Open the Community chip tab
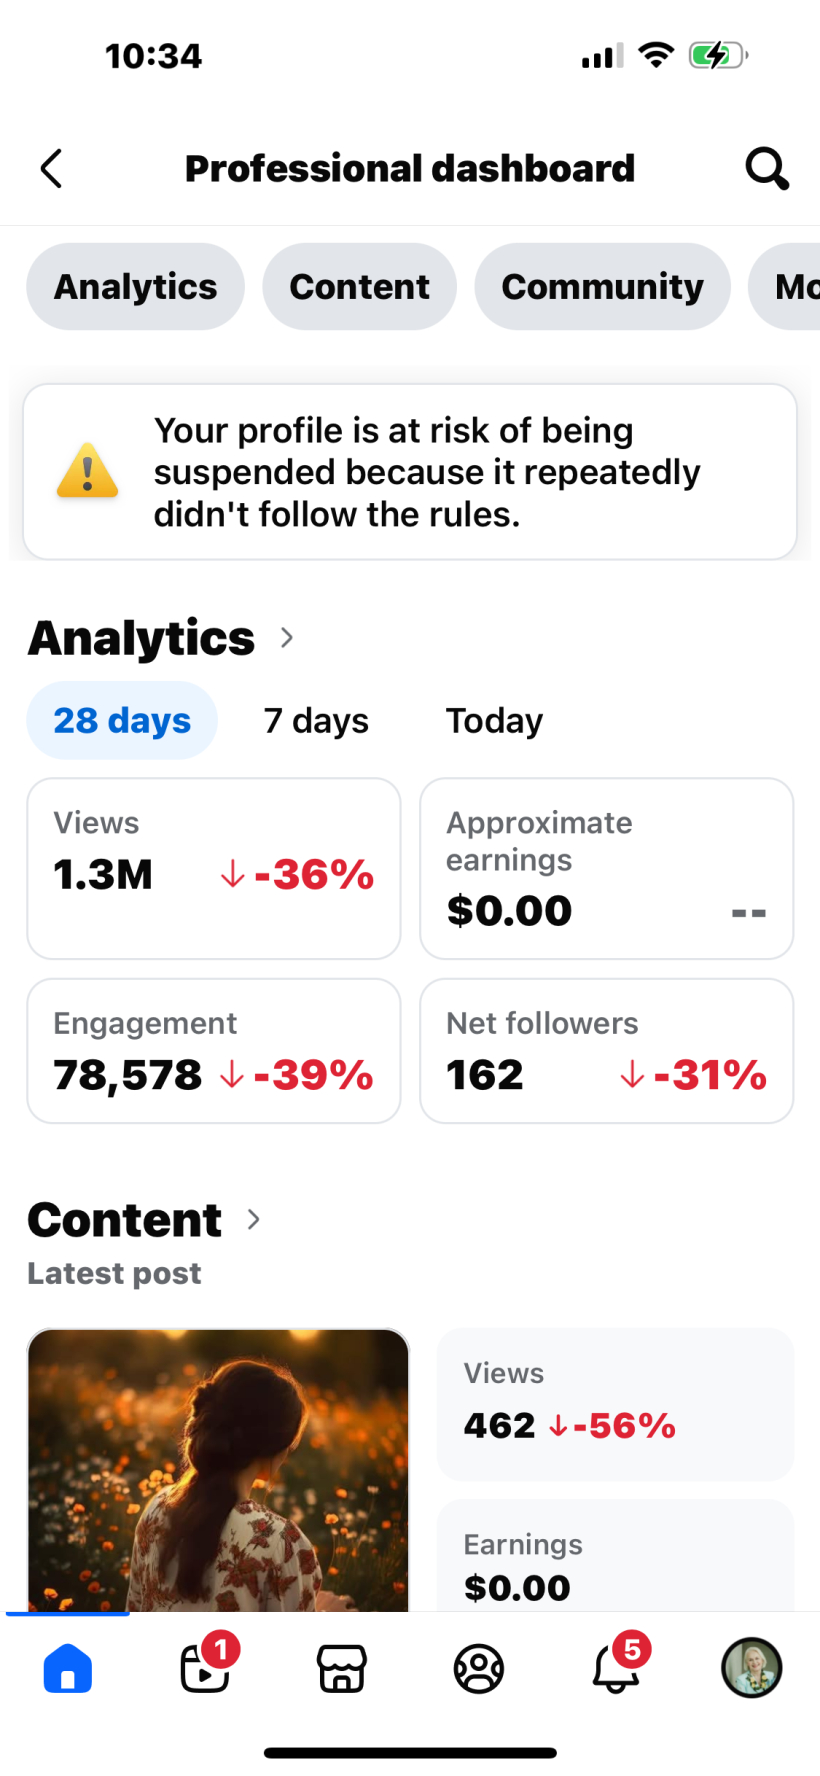The width and height of the screenshot is (820, 1776). click(x=602, y=287)
